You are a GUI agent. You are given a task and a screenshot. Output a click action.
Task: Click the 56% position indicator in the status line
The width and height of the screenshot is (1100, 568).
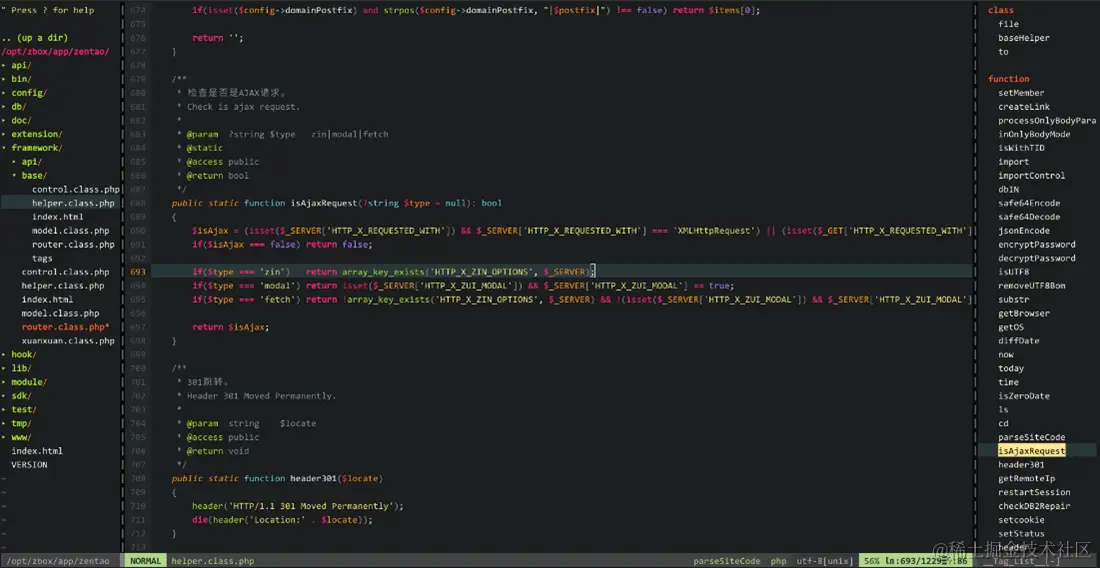871,561
